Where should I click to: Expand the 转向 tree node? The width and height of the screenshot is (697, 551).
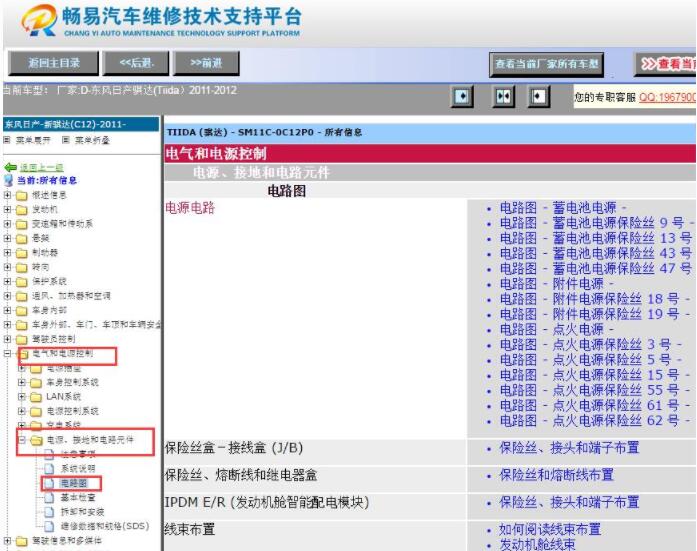point(7,267)
